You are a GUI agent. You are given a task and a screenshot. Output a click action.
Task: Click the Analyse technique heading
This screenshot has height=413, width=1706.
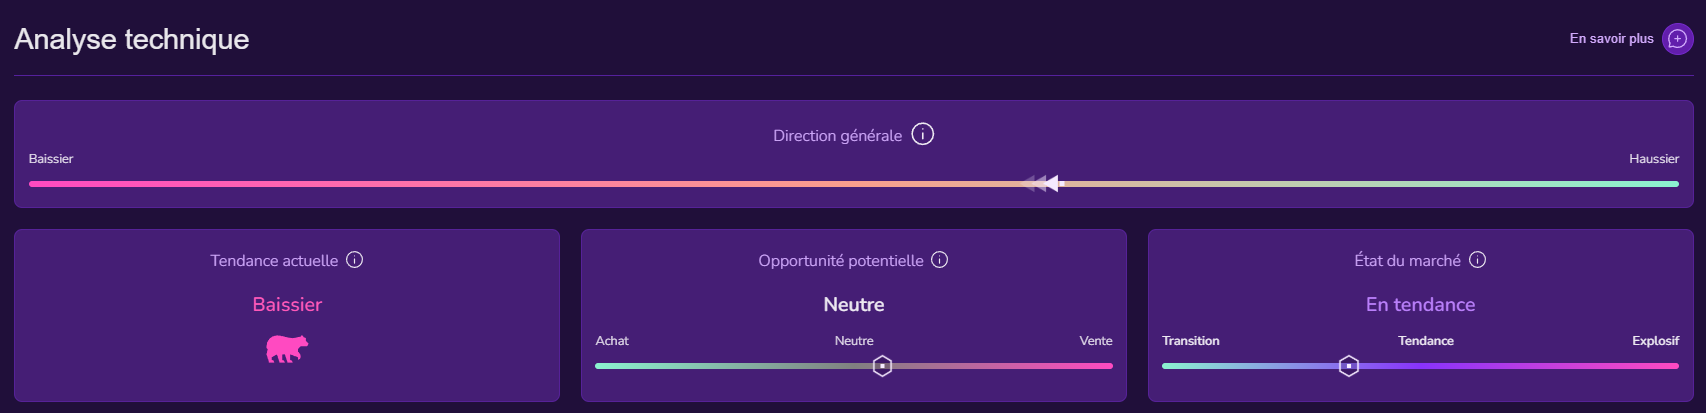pyautogui.click(x=132, y=39)
